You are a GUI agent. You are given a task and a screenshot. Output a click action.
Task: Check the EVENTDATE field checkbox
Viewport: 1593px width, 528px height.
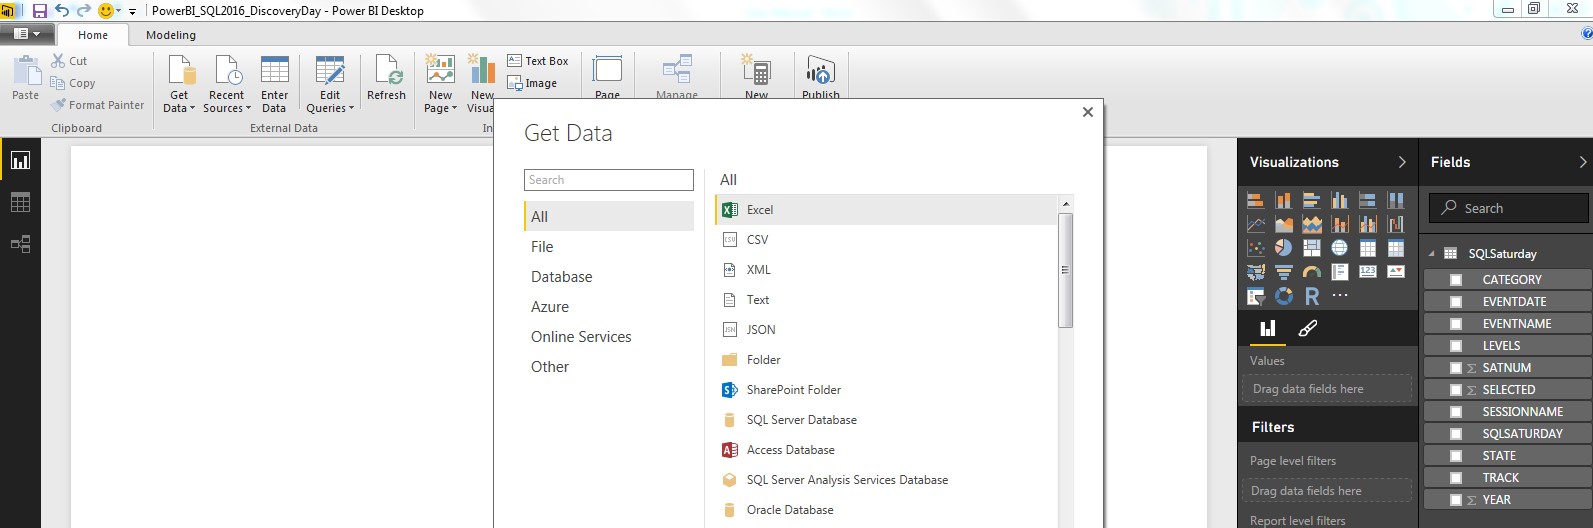(x=1456, y=302)
